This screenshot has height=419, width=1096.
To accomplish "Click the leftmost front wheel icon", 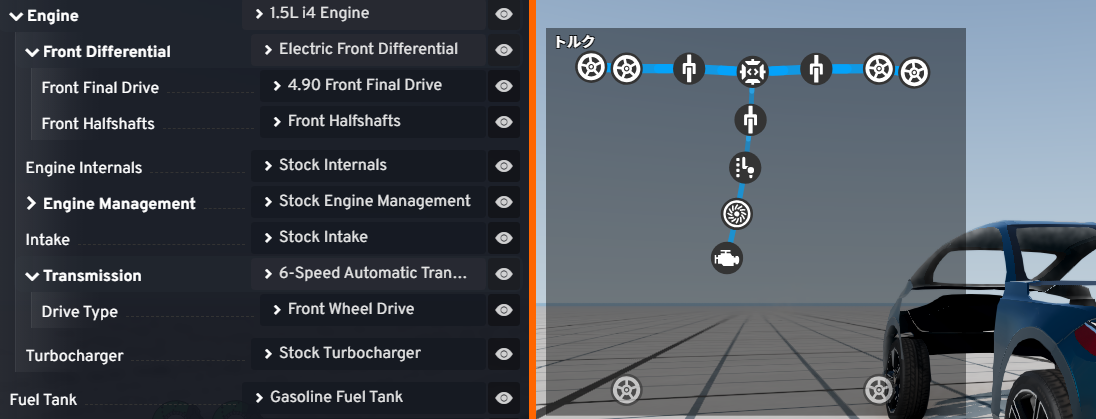I will (x=591, y=67).
